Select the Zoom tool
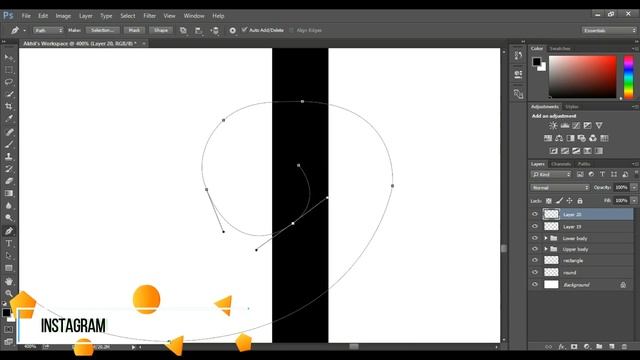This screenshot has width=640, height=360. pyautogui.click(x=9, y=293)
